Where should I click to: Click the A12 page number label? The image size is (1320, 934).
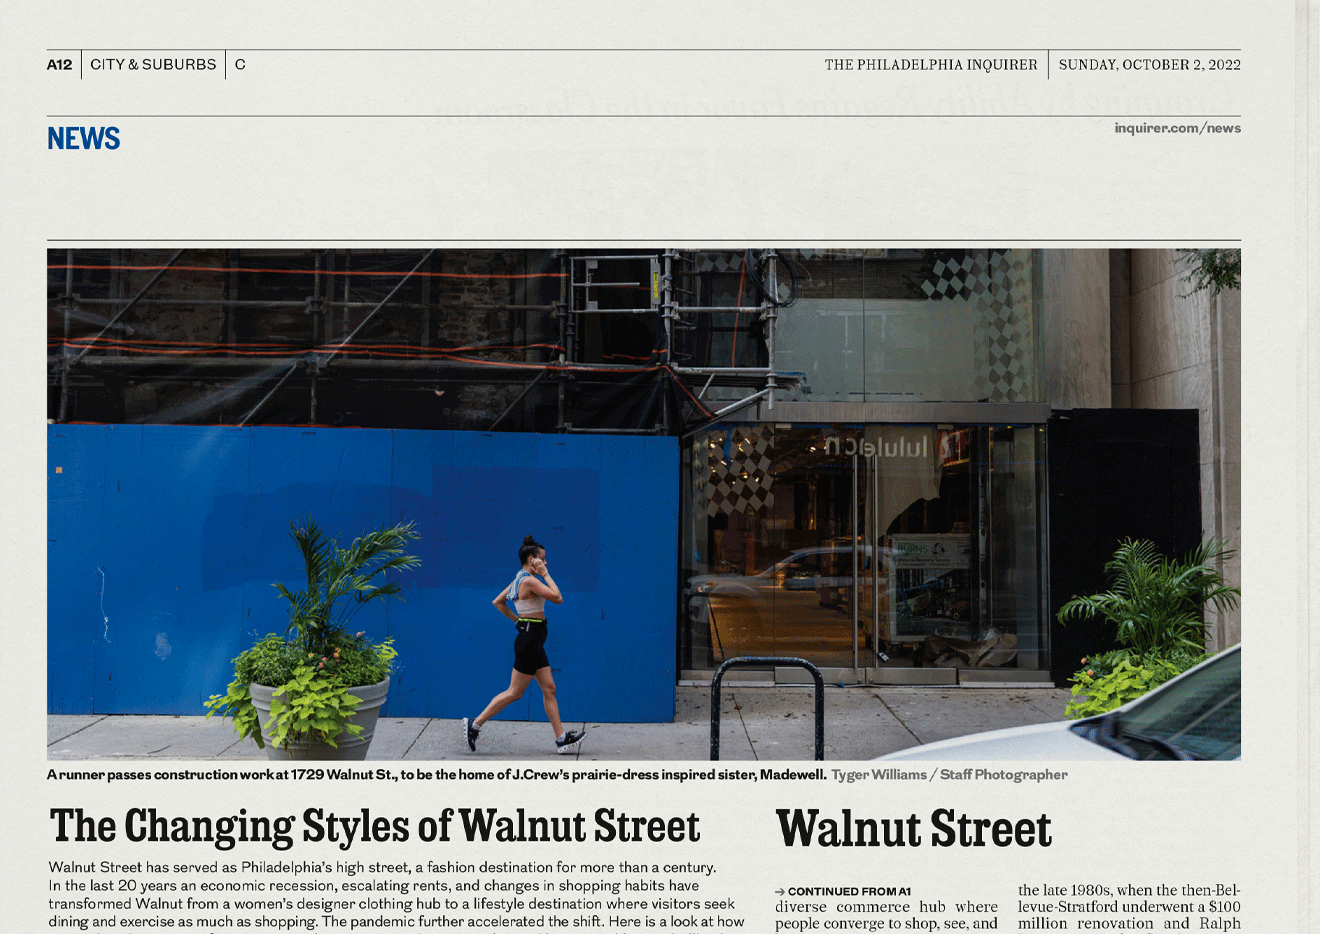60,64
